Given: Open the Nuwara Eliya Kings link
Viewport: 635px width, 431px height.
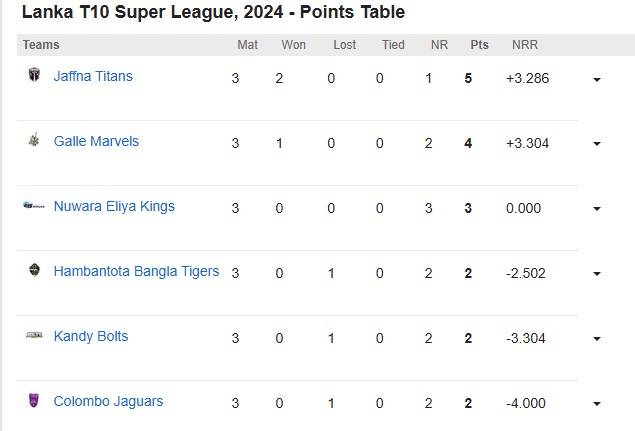Looking at the screenshot, I should [x=114, y=206].
